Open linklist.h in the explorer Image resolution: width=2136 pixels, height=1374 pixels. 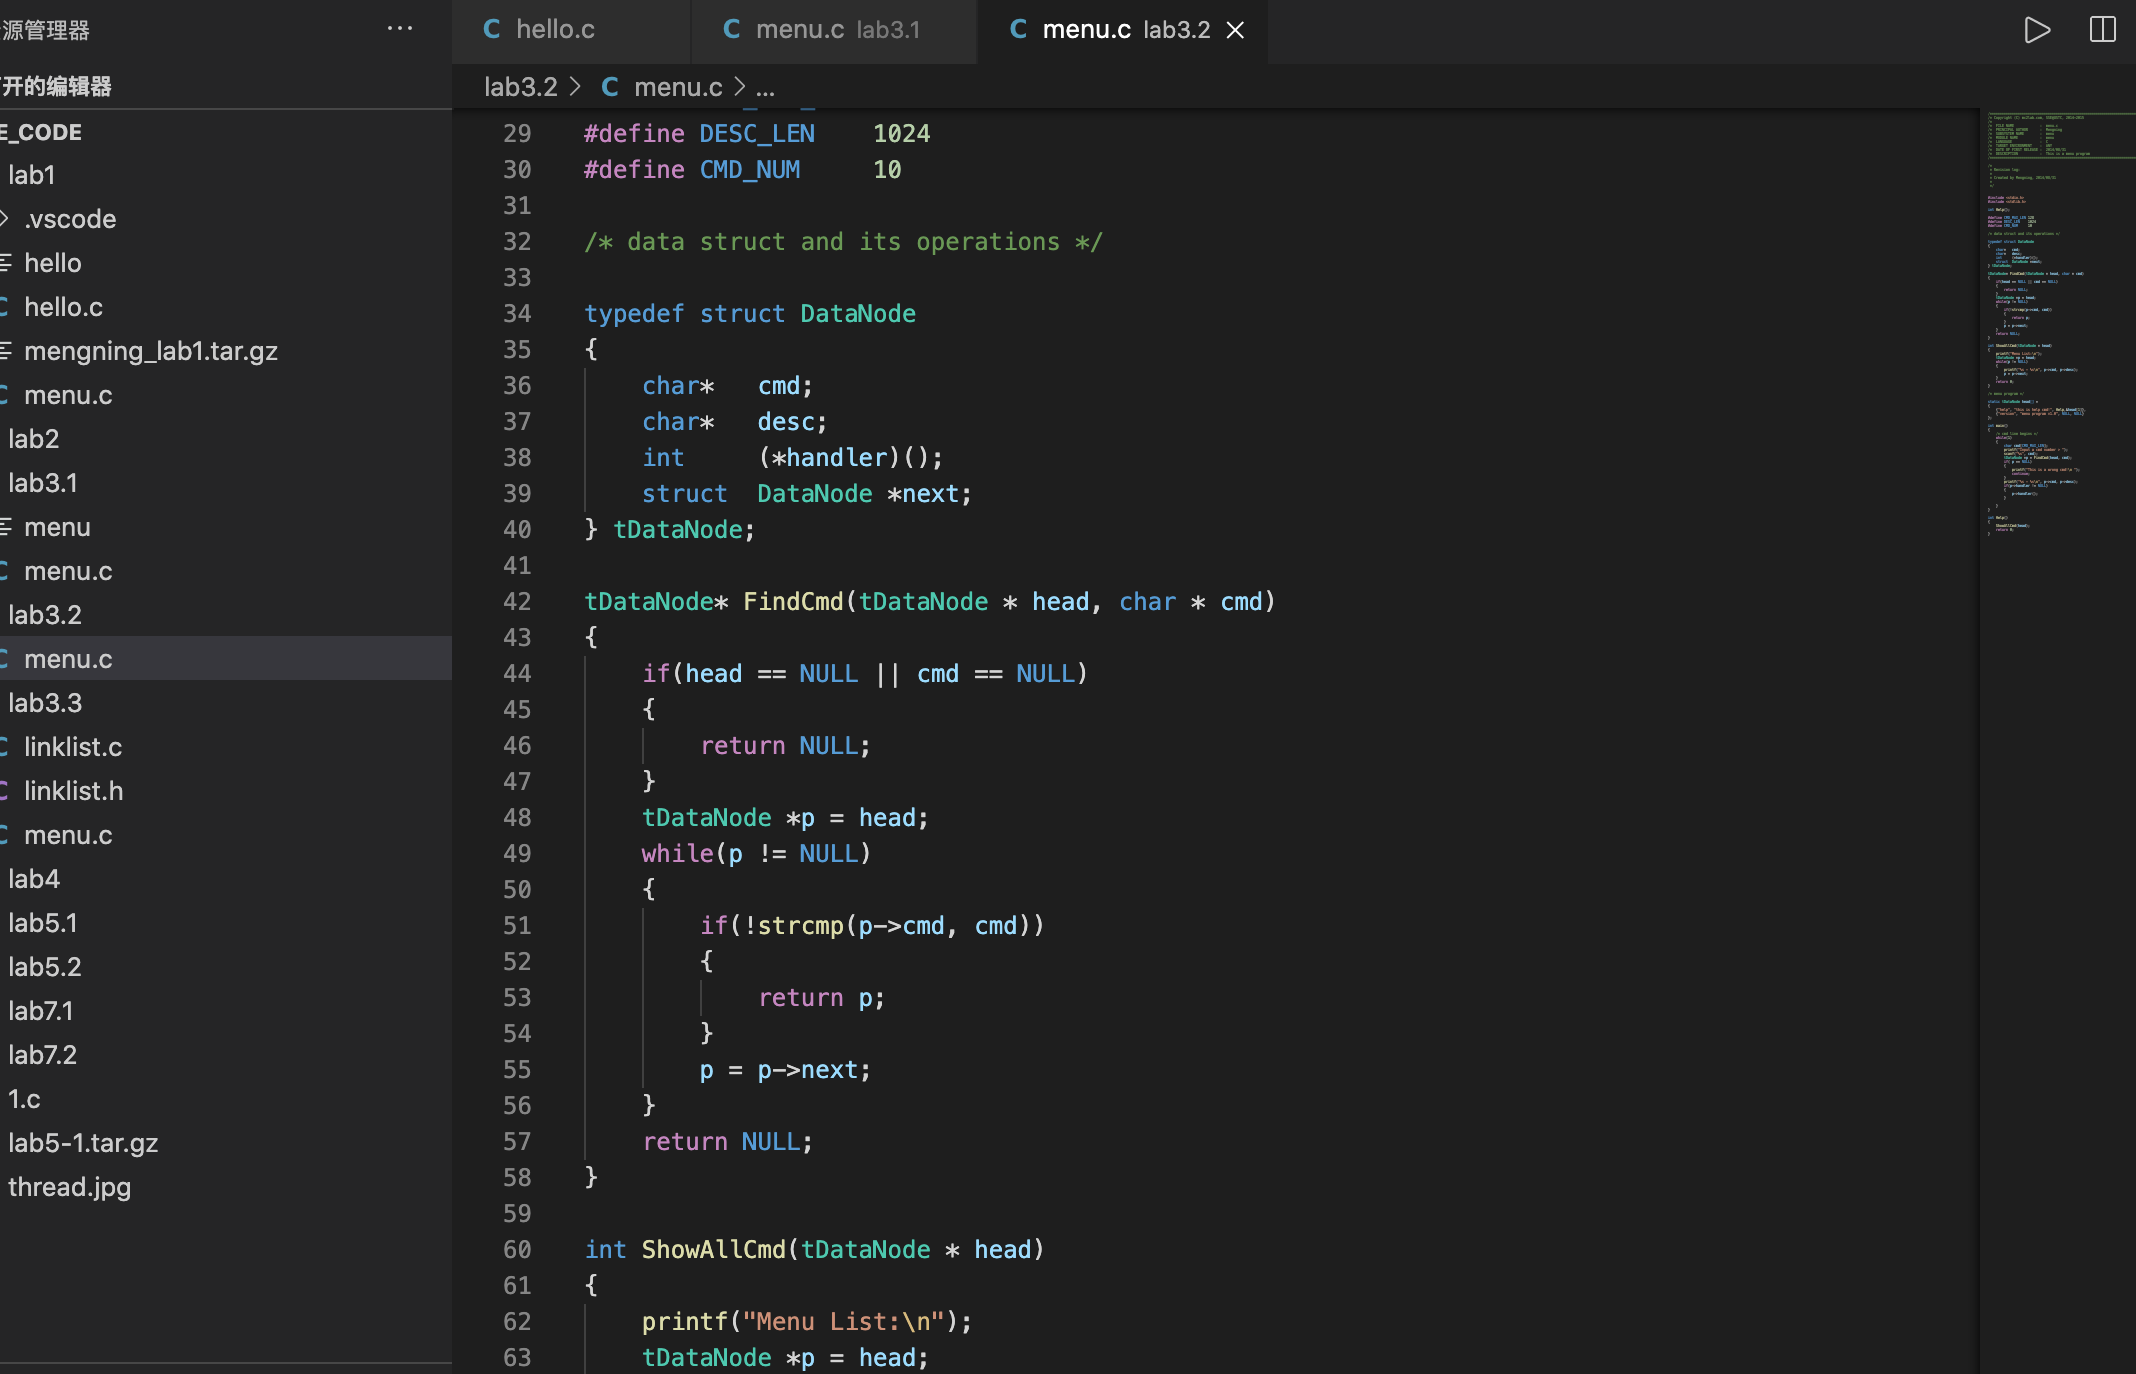pos(74,791)
